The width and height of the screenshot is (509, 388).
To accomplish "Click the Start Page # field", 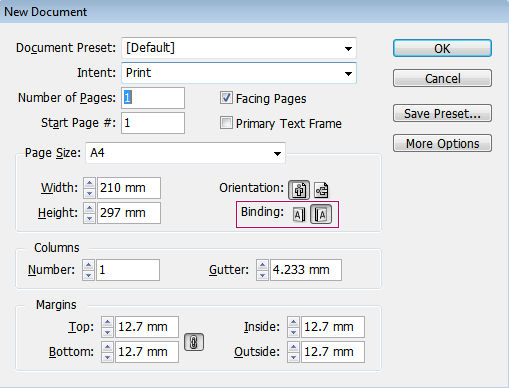I will (x=153, y=123).
